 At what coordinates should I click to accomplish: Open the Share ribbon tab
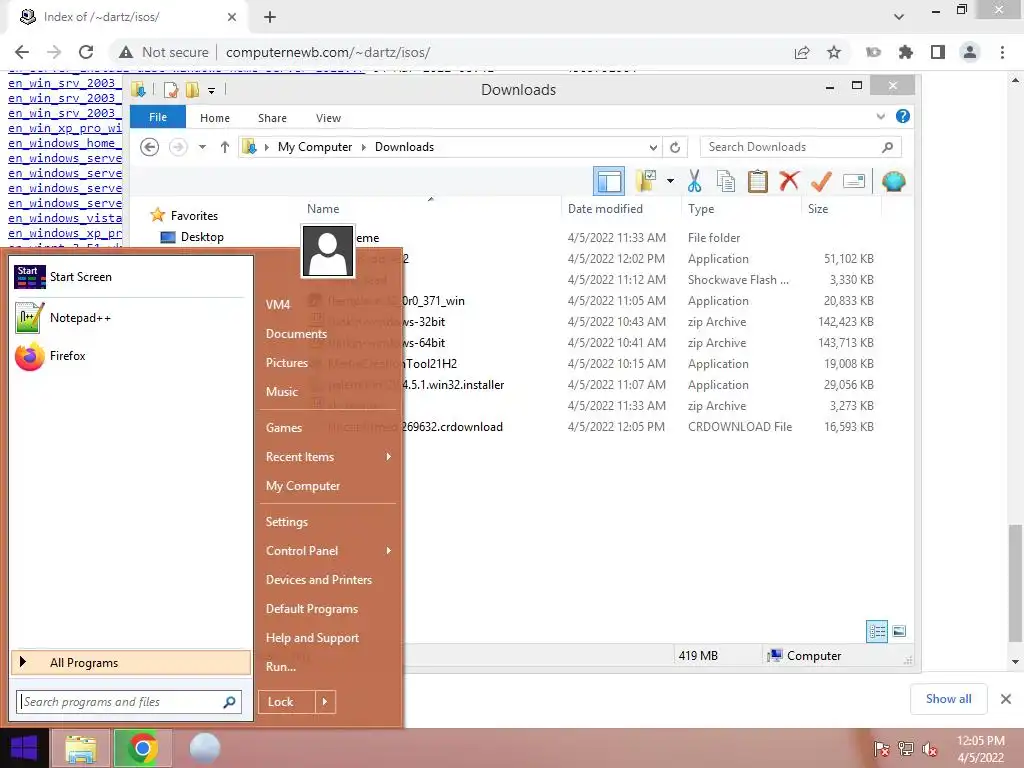point(272,118)
